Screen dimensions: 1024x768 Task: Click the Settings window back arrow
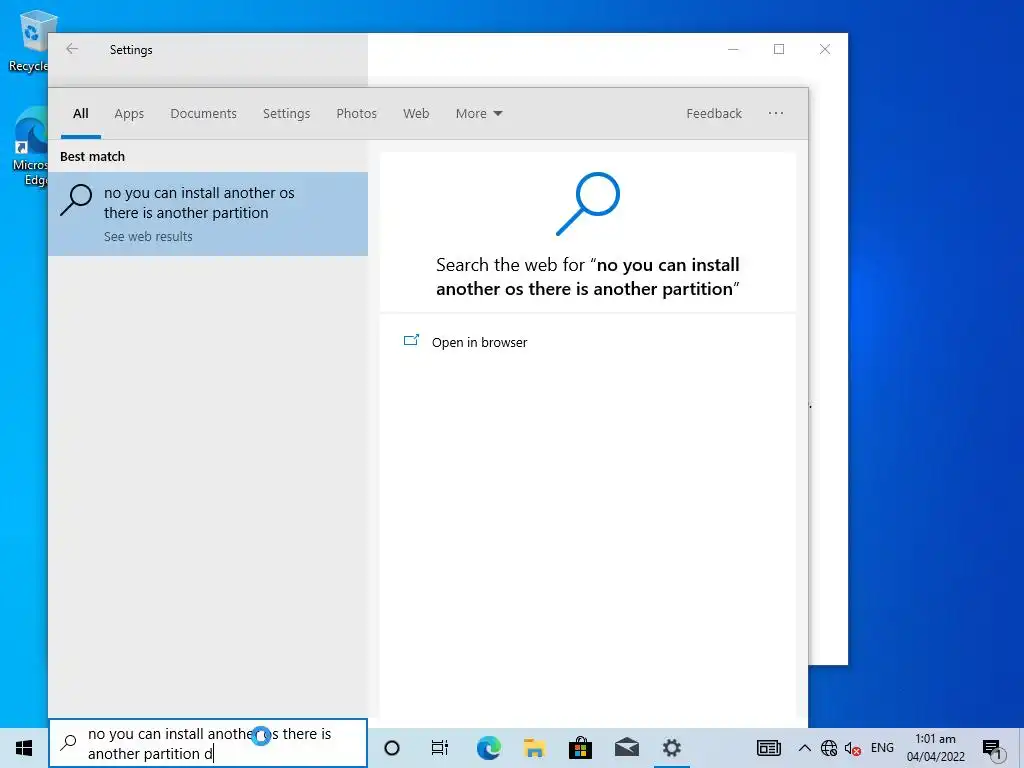pyautogui.click(x=72, y=49)
